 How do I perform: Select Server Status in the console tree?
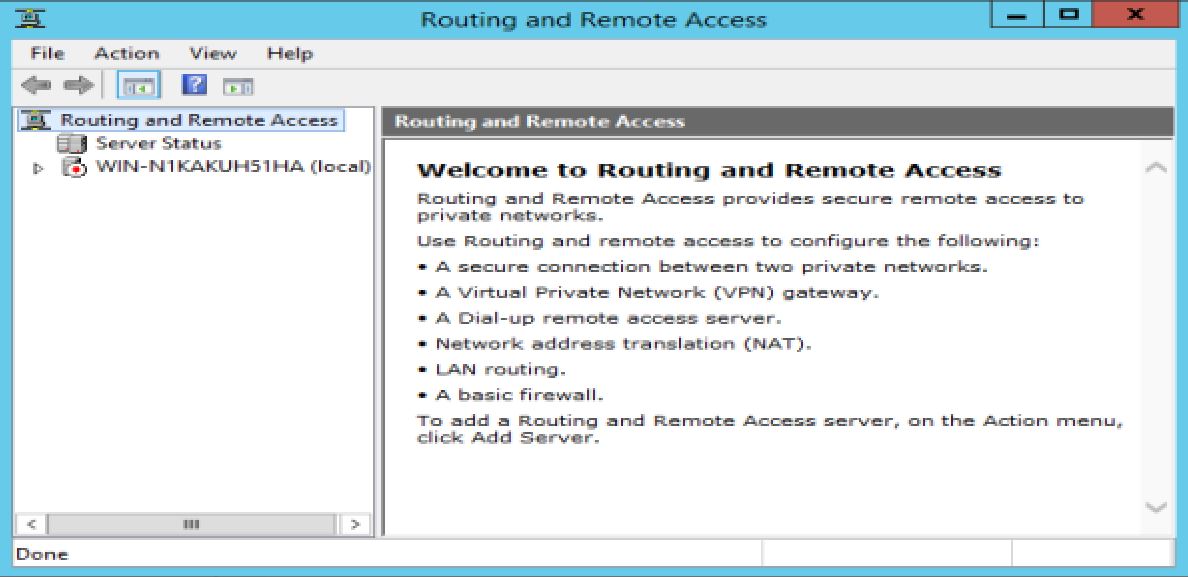pyautogui.click(x=158, y=143)
